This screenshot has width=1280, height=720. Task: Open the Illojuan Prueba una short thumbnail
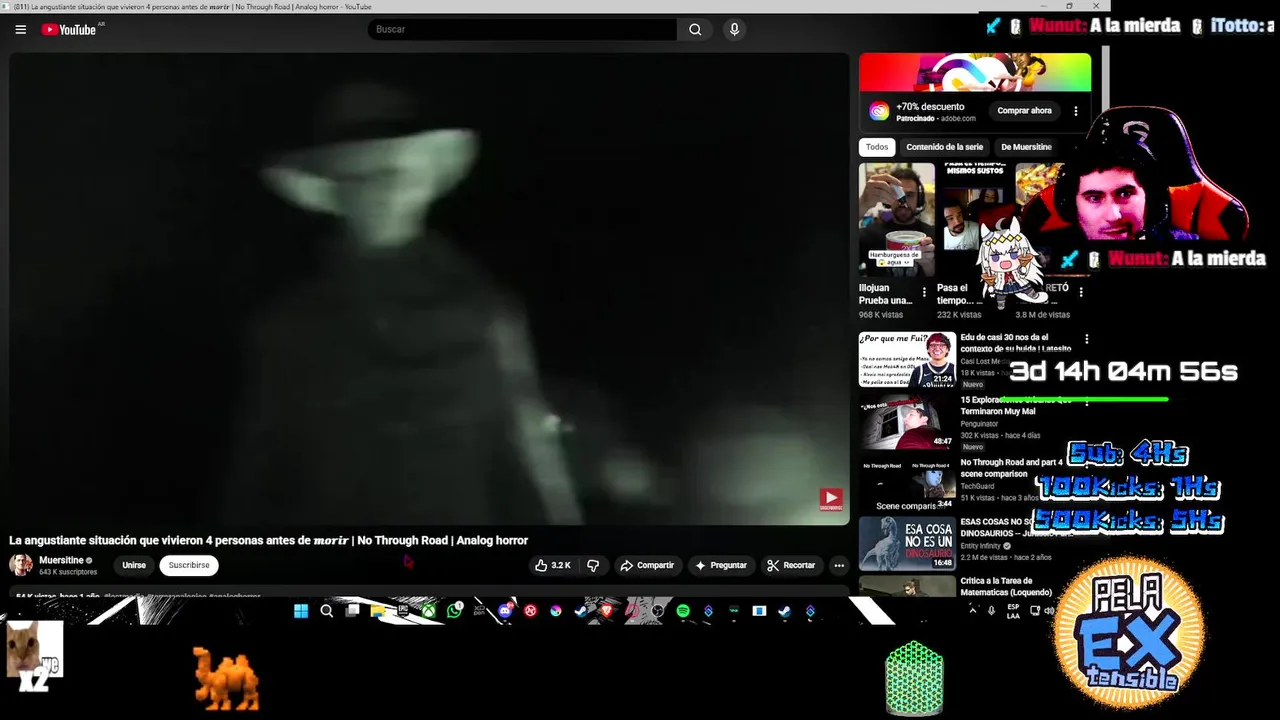pos(897,220)
